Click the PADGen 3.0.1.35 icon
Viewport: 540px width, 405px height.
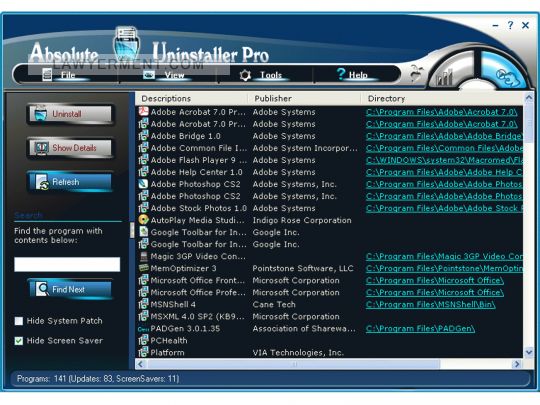click(143, 329)
